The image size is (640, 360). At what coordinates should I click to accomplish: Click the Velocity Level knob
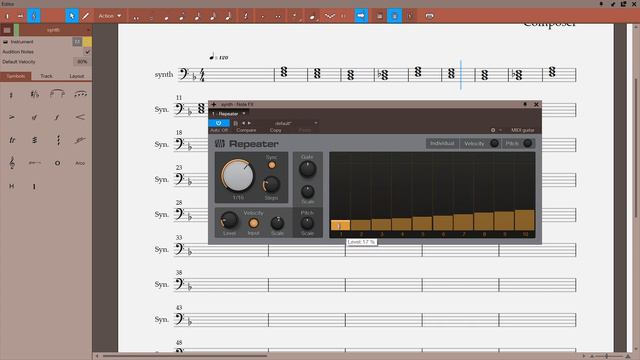pos(229,220)
